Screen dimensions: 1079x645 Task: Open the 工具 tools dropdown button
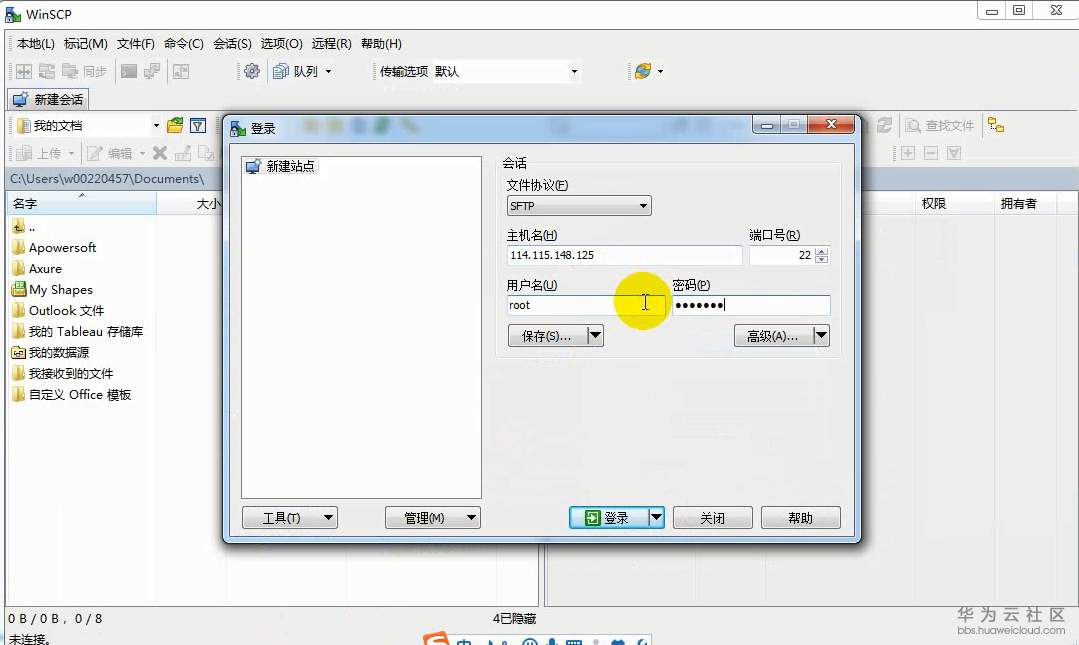290,518
